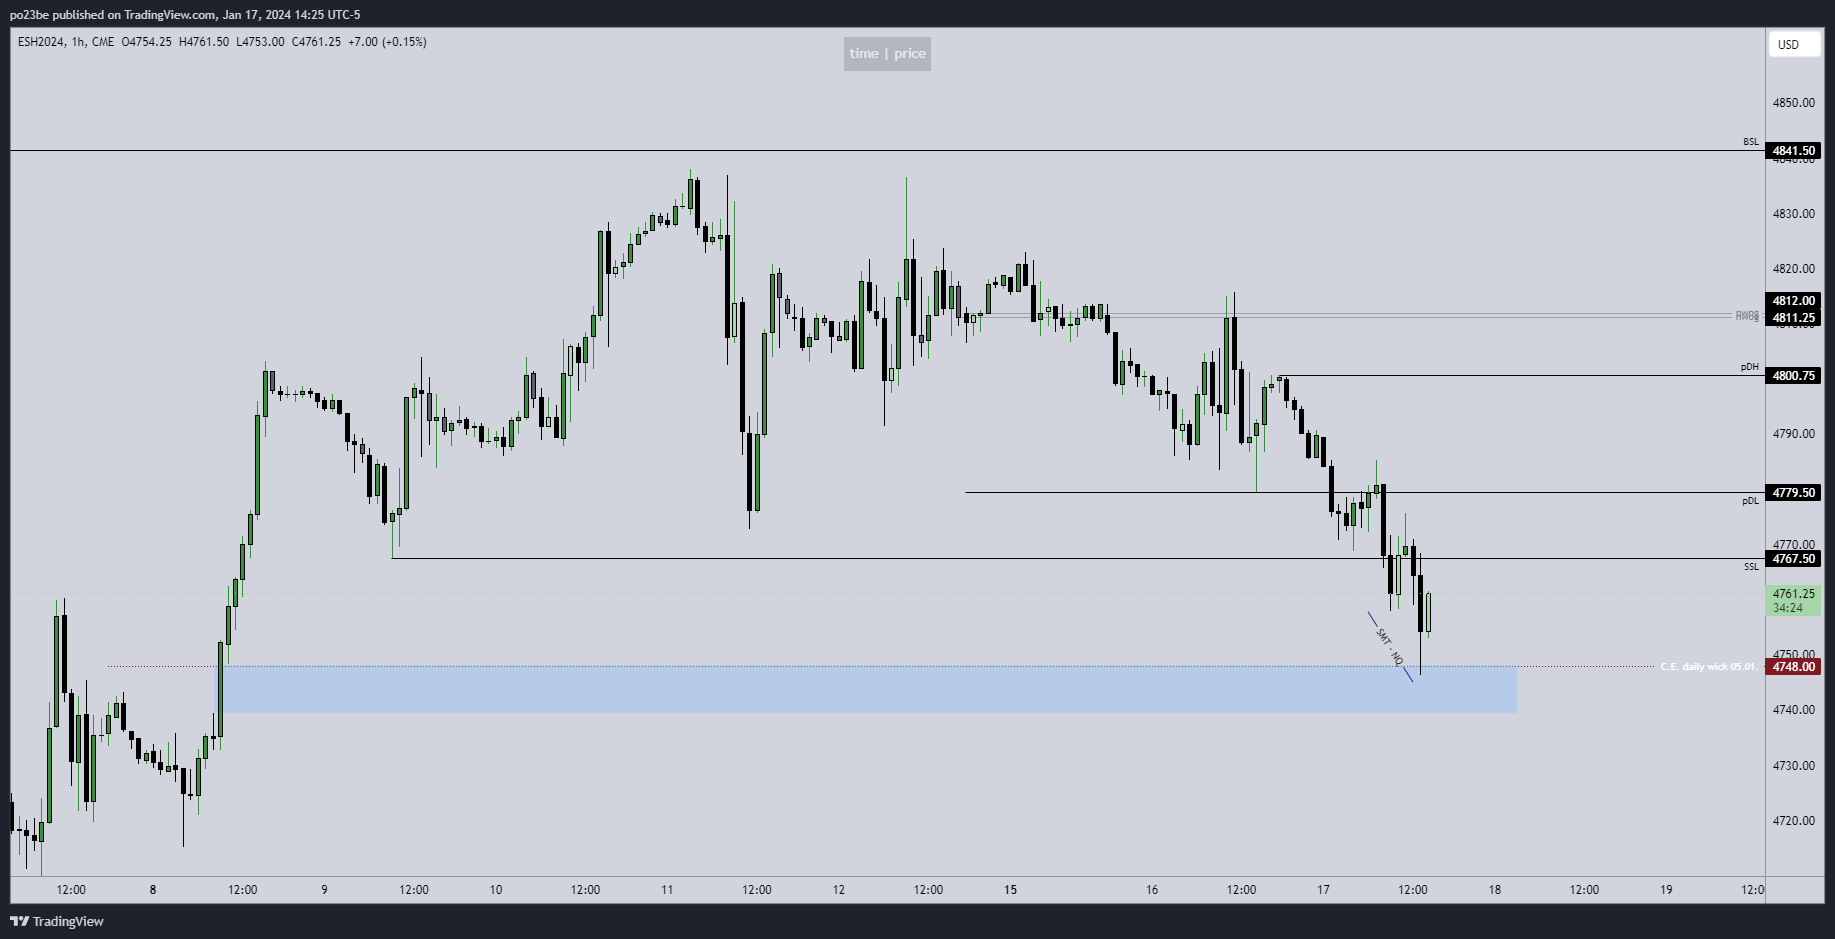Click date marker 18 on the time axis
The height and width of the screenshot is (939, 1835).
pos(1495,890)
